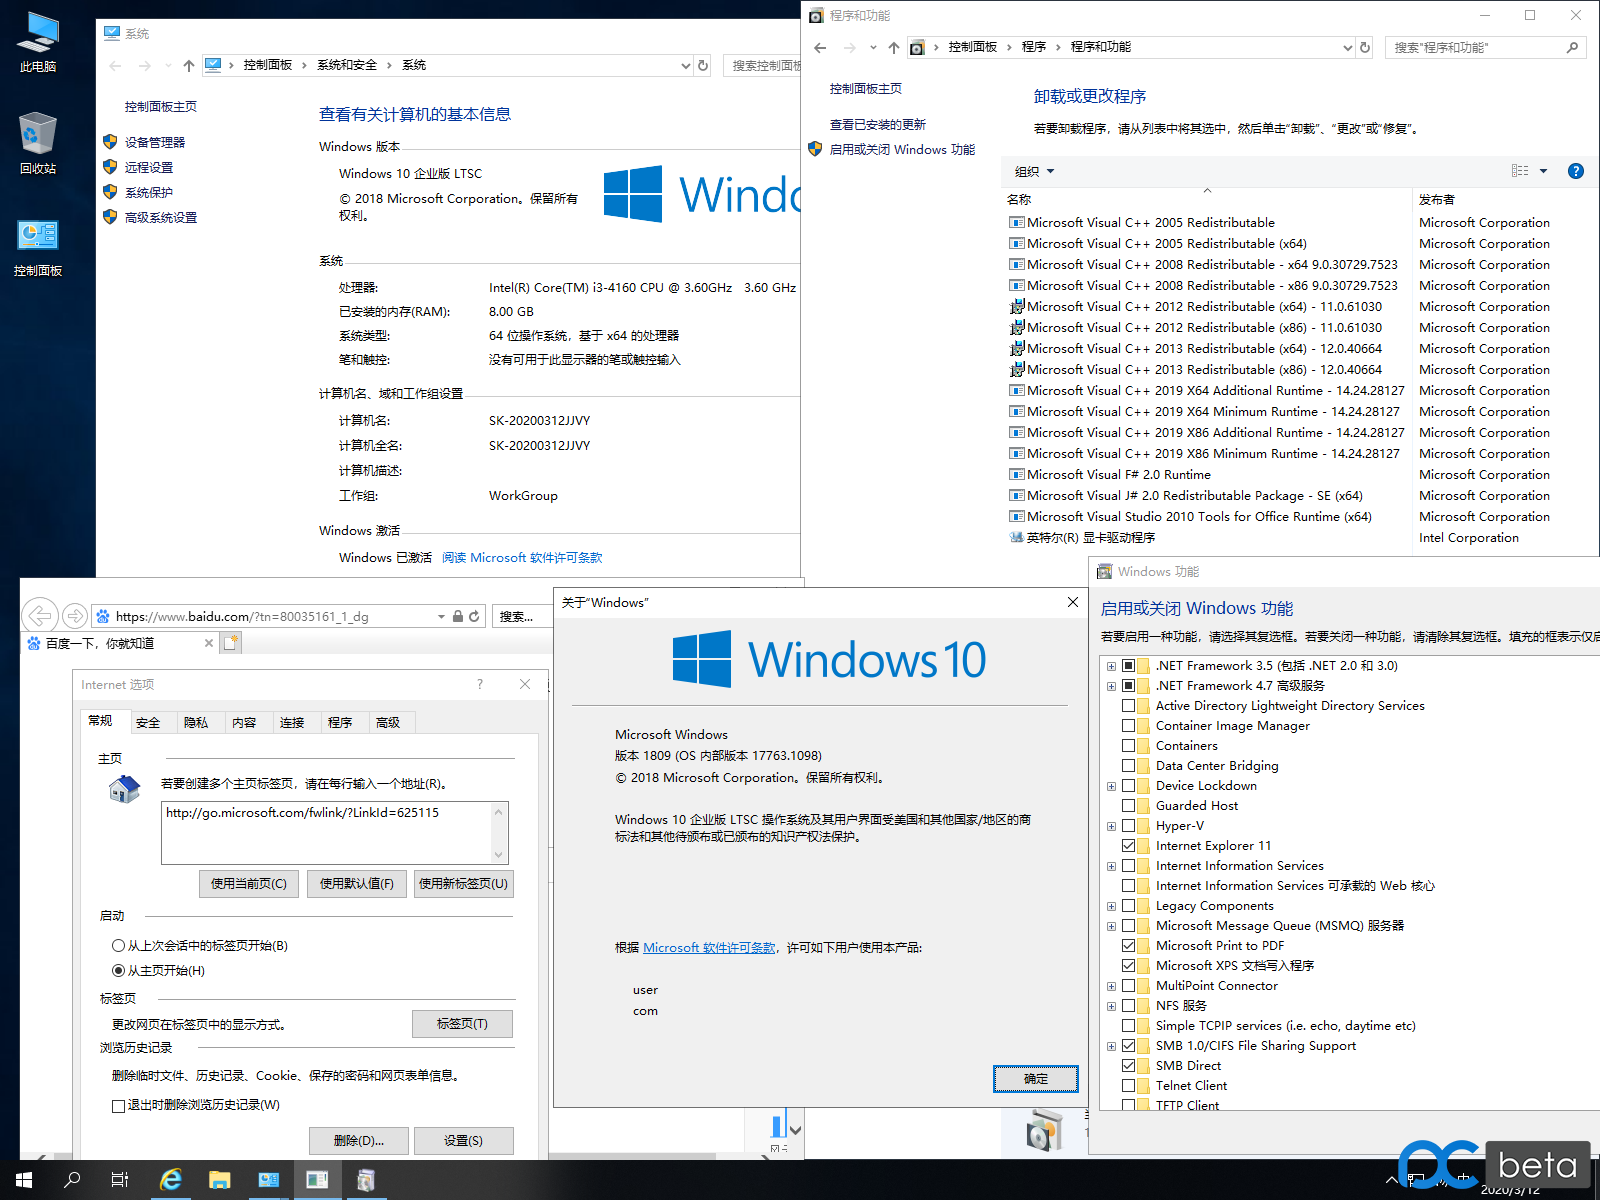Screen dimensions: 1600x1200
Task: Toggle Containers feature checkbox
Action: coord(1128,746)
